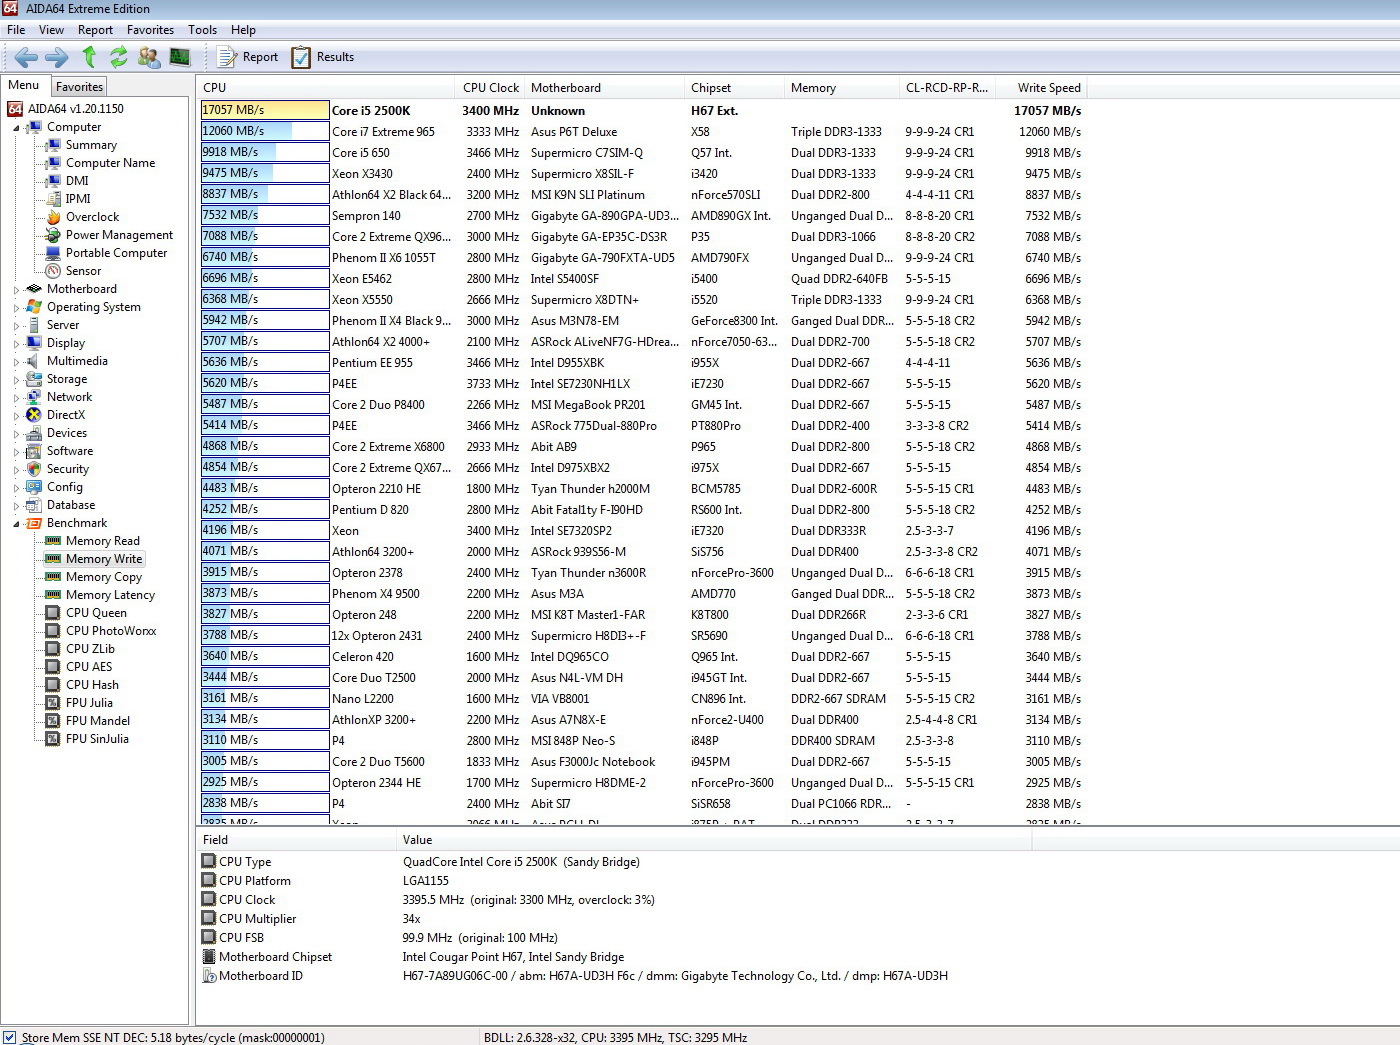Select the CPU Hash benchmark icon
This screenshot has width=1400, height=1045.
click(53, 685)
